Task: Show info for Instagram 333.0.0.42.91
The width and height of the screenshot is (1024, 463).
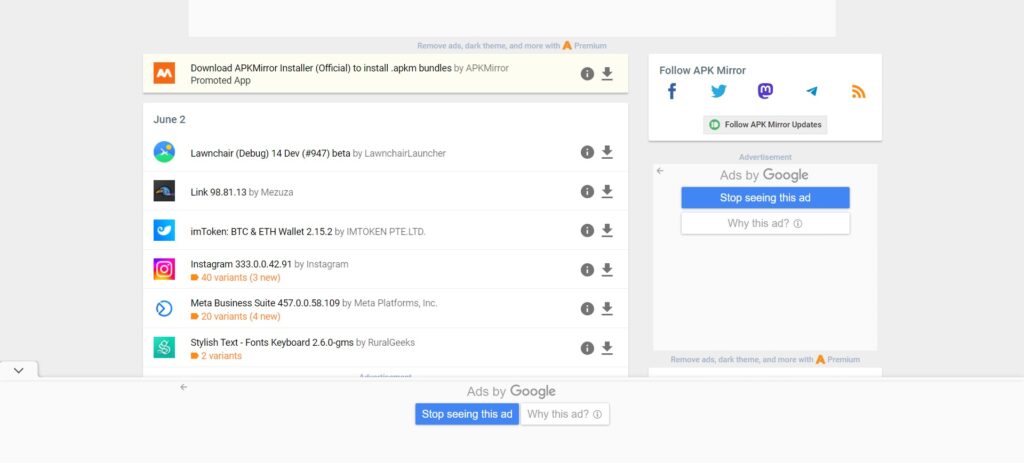Action: pyautogui.click(x=587, y=270)
